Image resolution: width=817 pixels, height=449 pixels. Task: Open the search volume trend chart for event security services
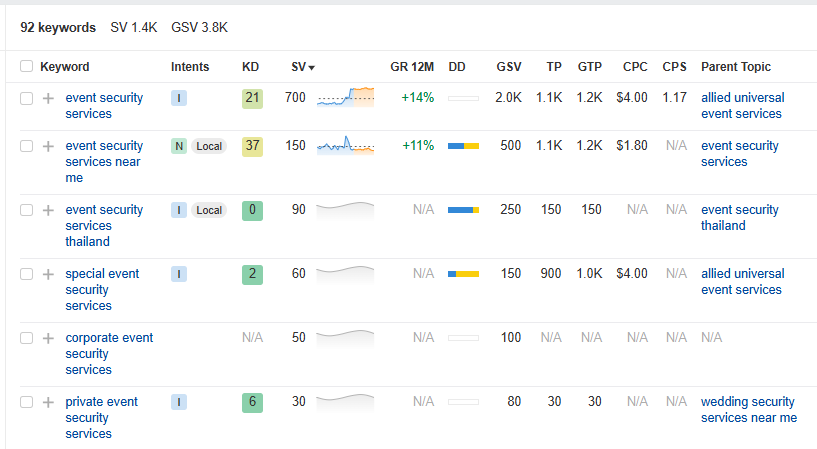[x=345, y=97]
